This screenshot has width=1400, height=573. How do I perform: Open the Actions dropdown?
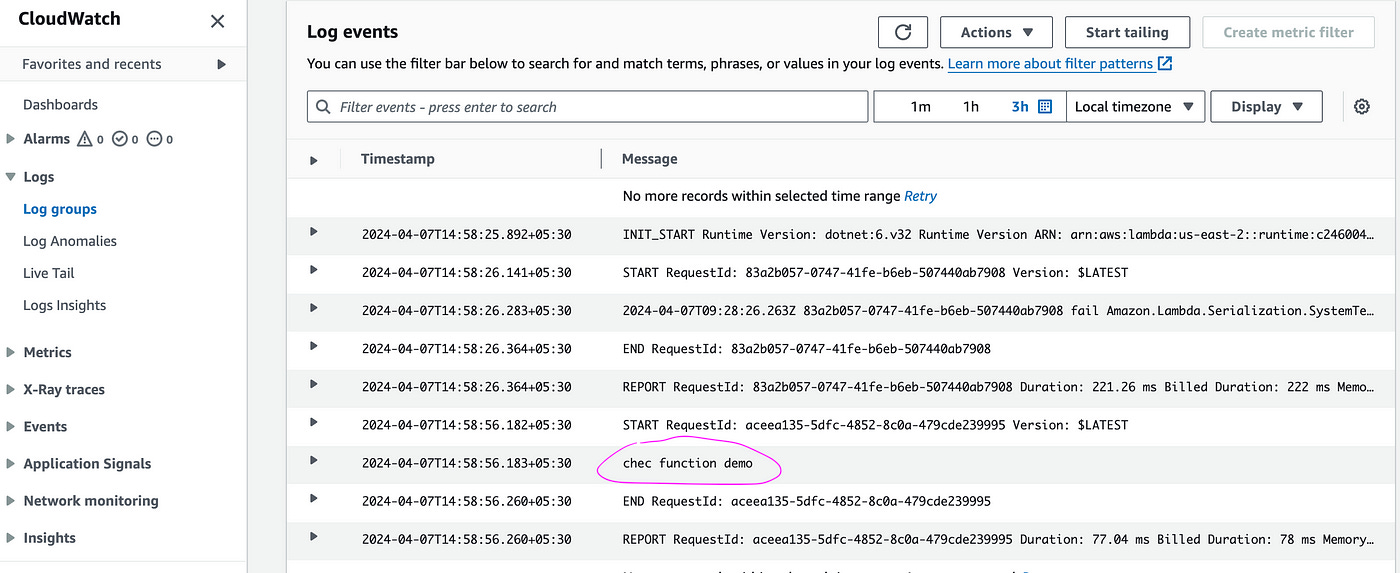point(996,32)
